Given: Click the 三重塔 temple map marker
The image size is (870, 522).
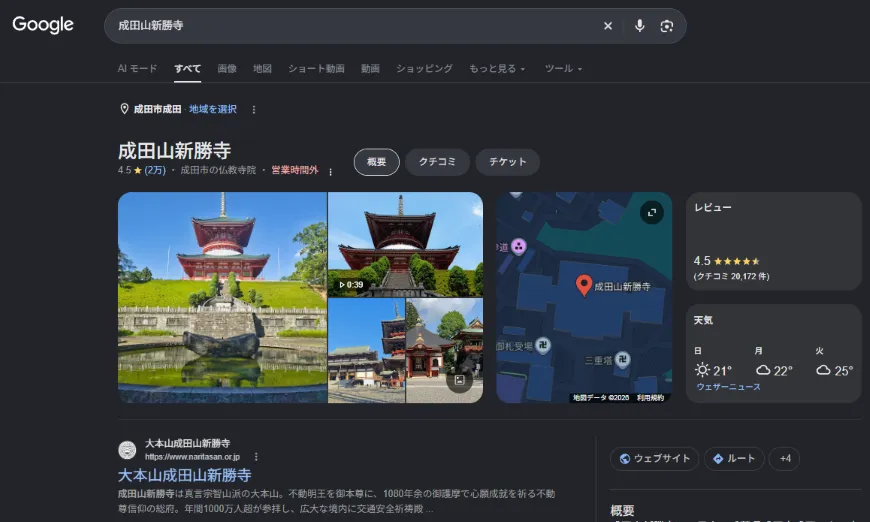Looking at the screenshot, I should 623,359.
